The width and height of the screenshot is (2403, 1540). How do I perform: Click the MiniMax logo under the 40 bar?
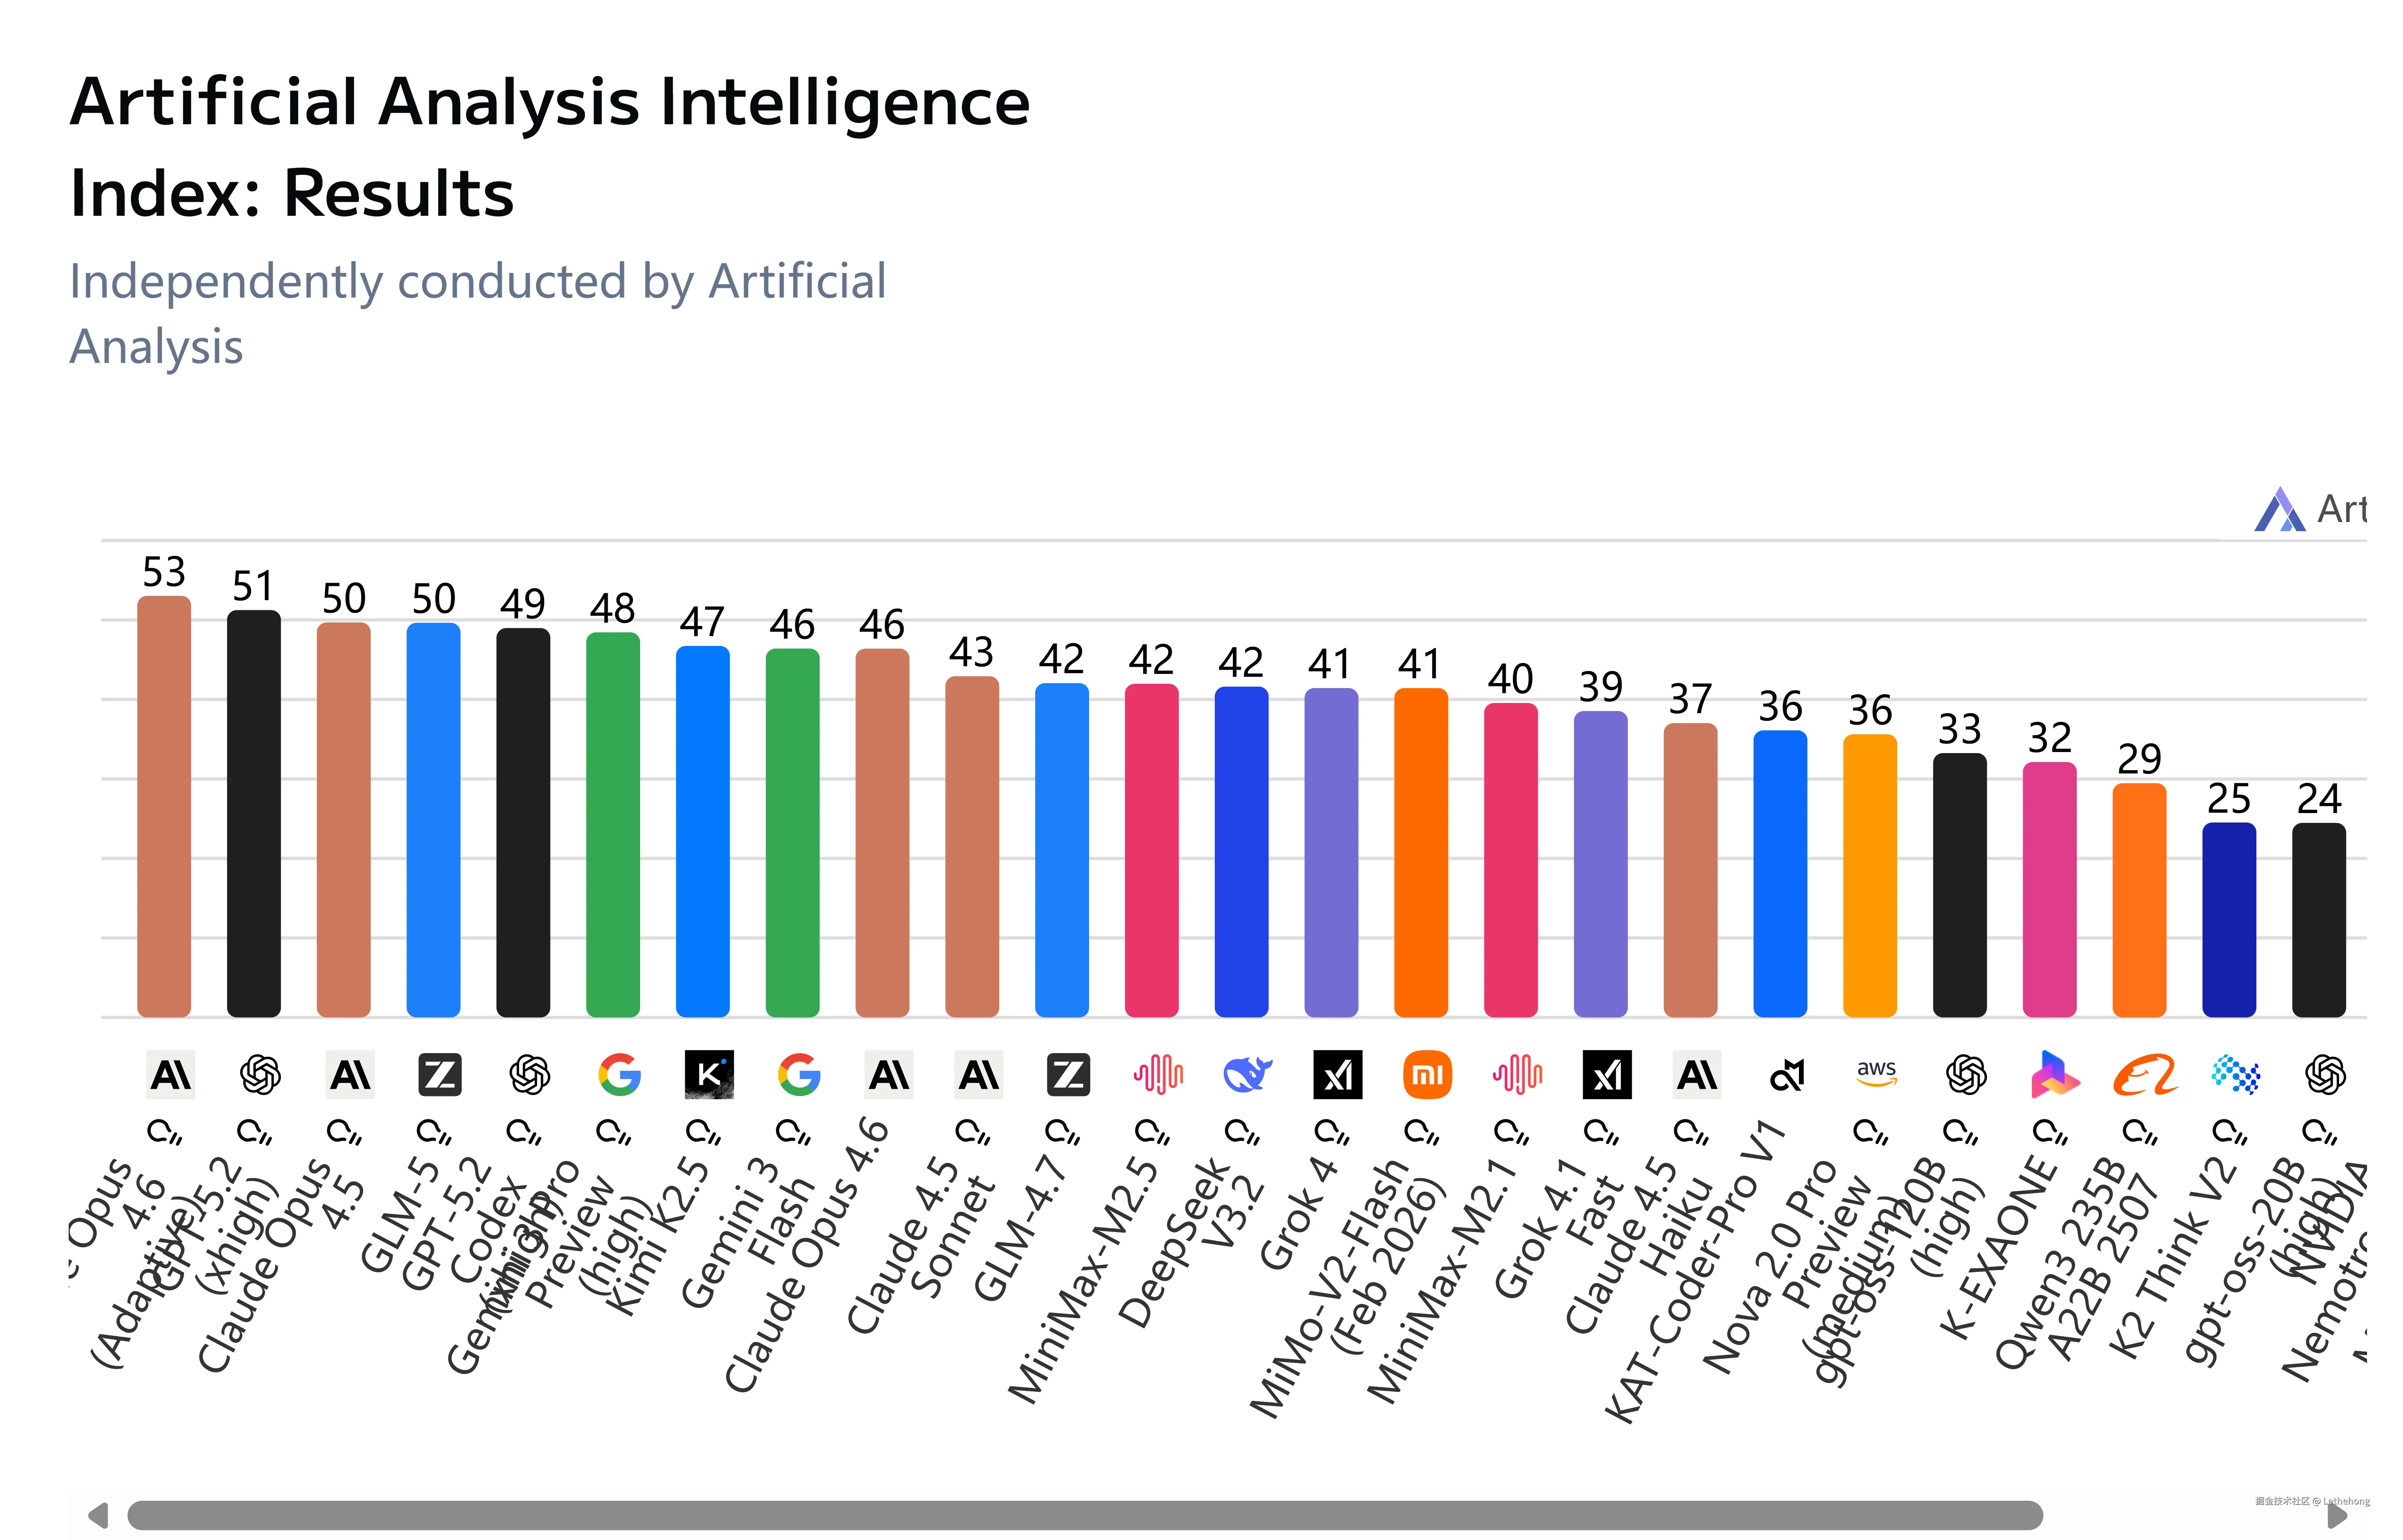click(x=1517, y=1075)
